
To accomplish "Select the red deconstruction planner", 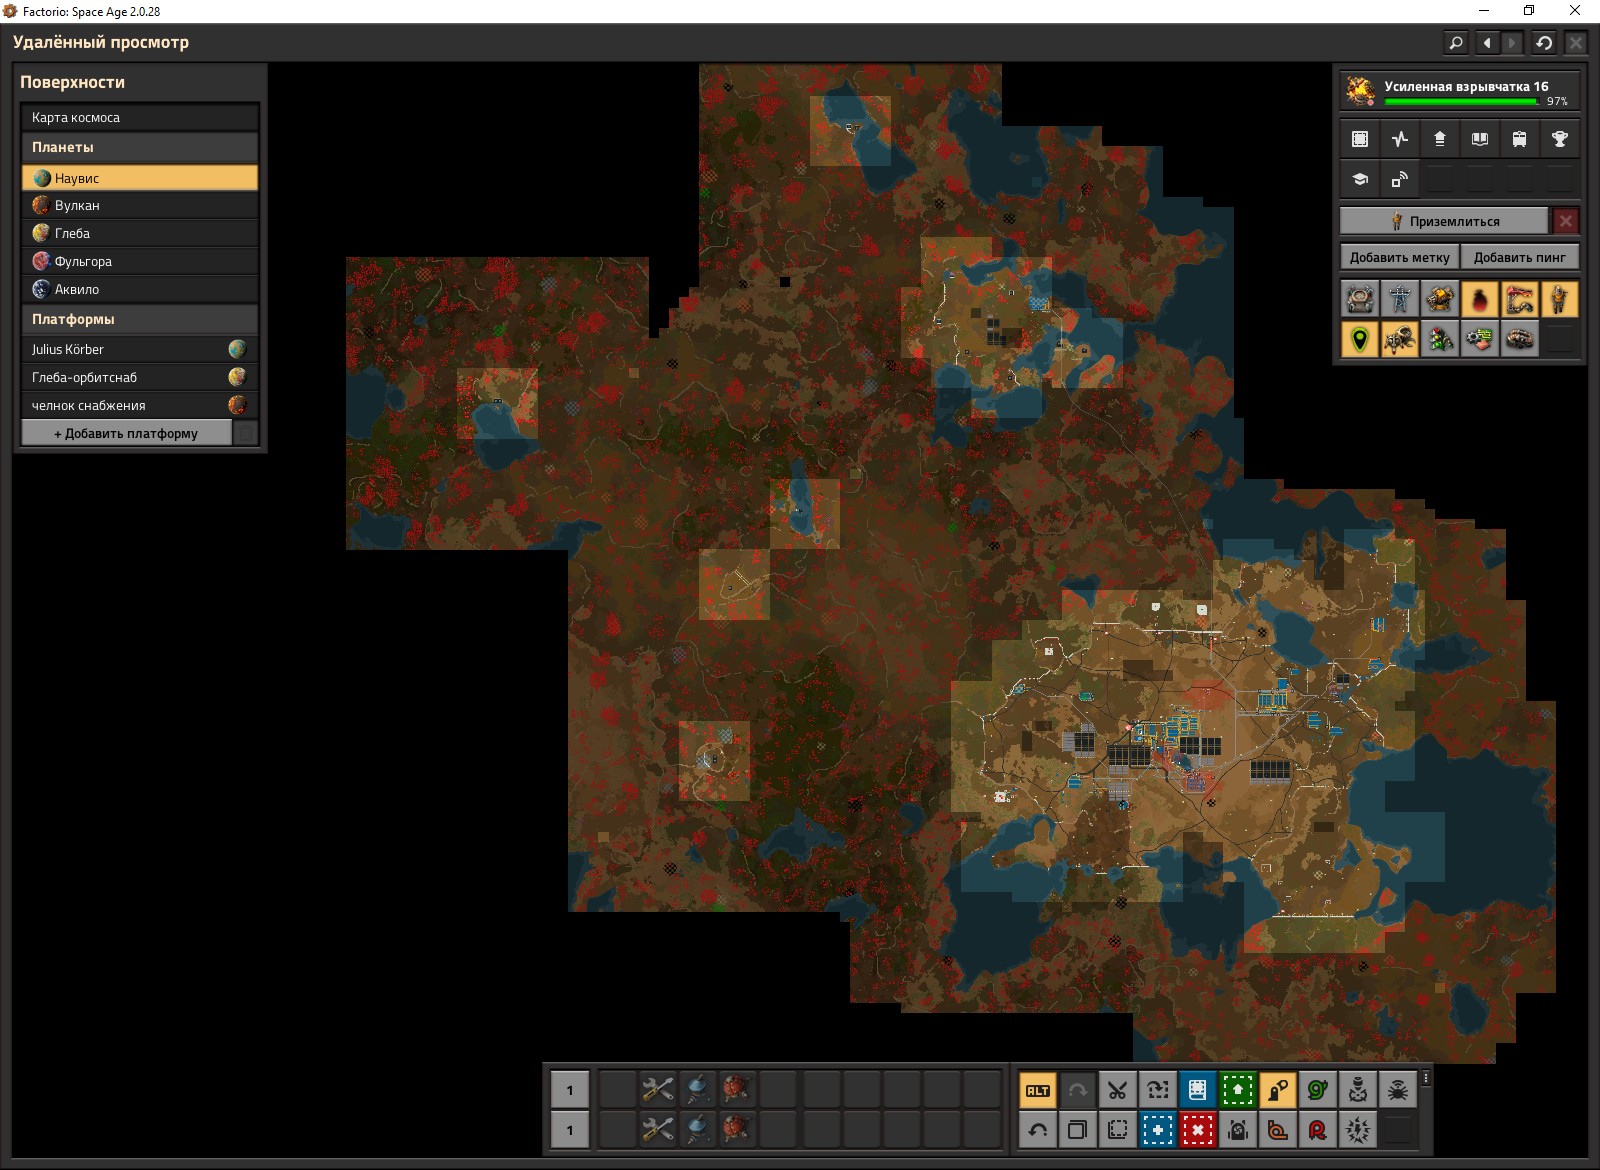I will tap(1197, 1130).
